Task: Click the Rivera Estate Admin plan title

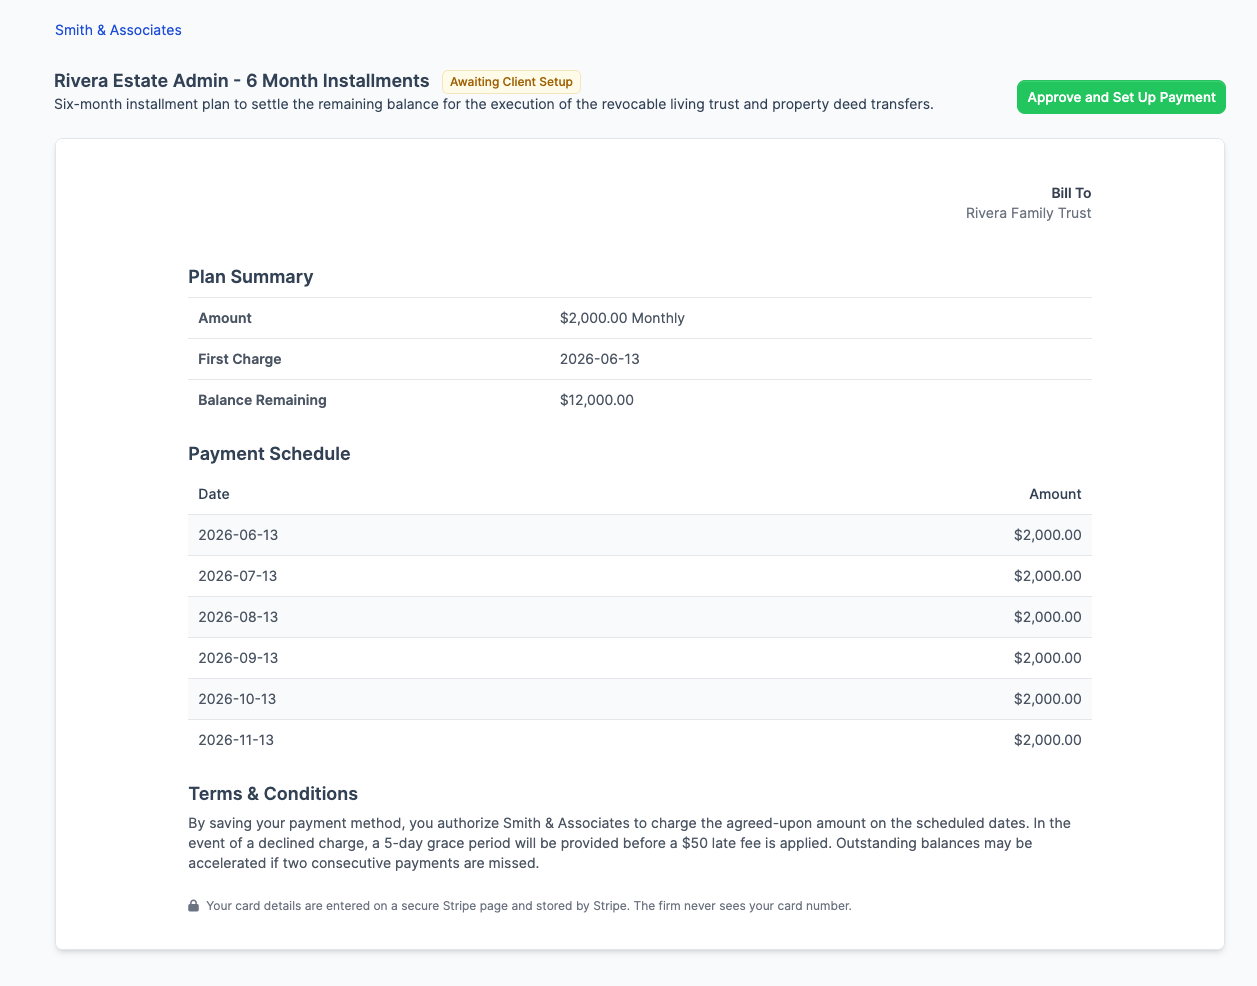Action: coord(242,81)
